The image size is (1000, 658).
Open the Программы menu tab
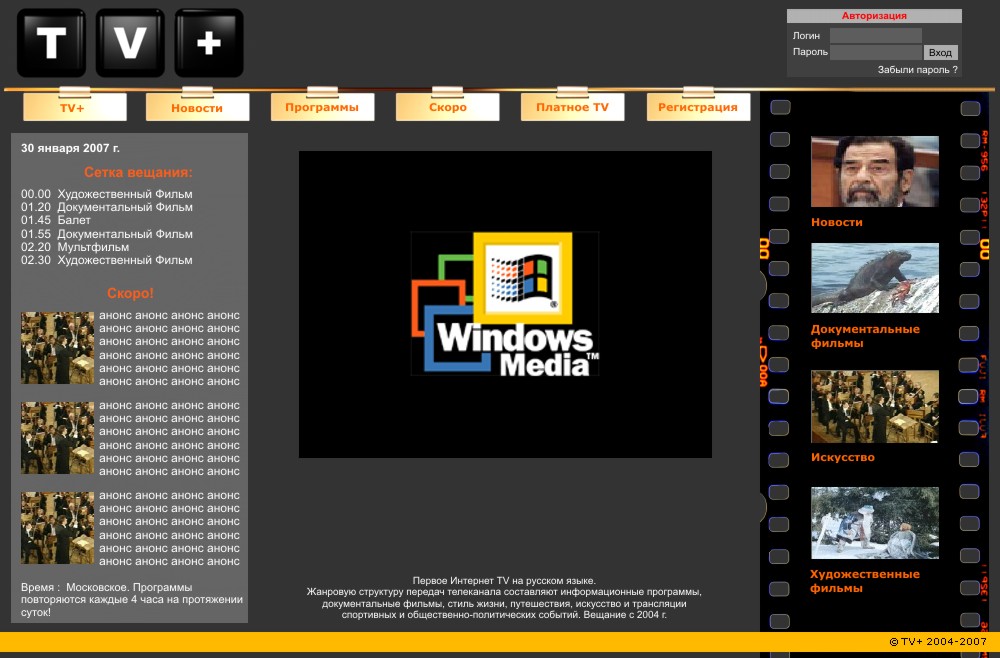coord(322,107)
